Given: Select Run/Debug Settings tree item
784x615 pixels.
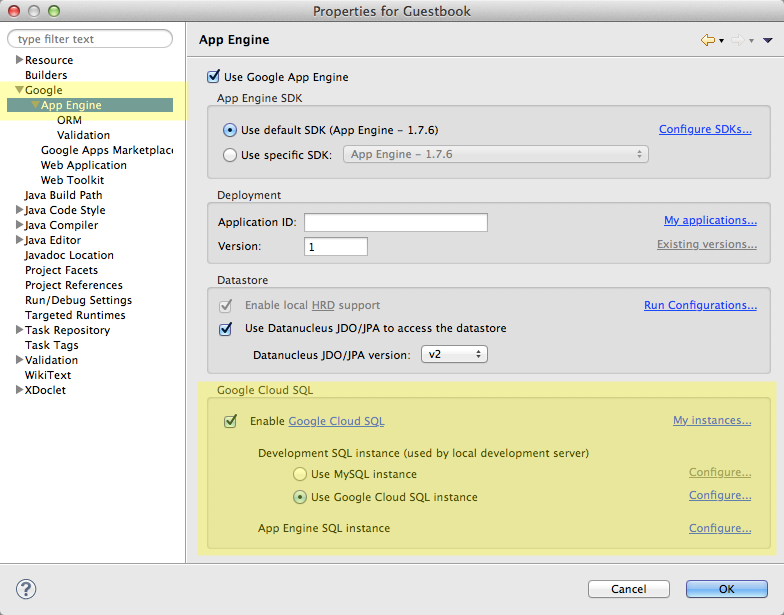Looking at the screenshot, I should [x=78, y=300].
